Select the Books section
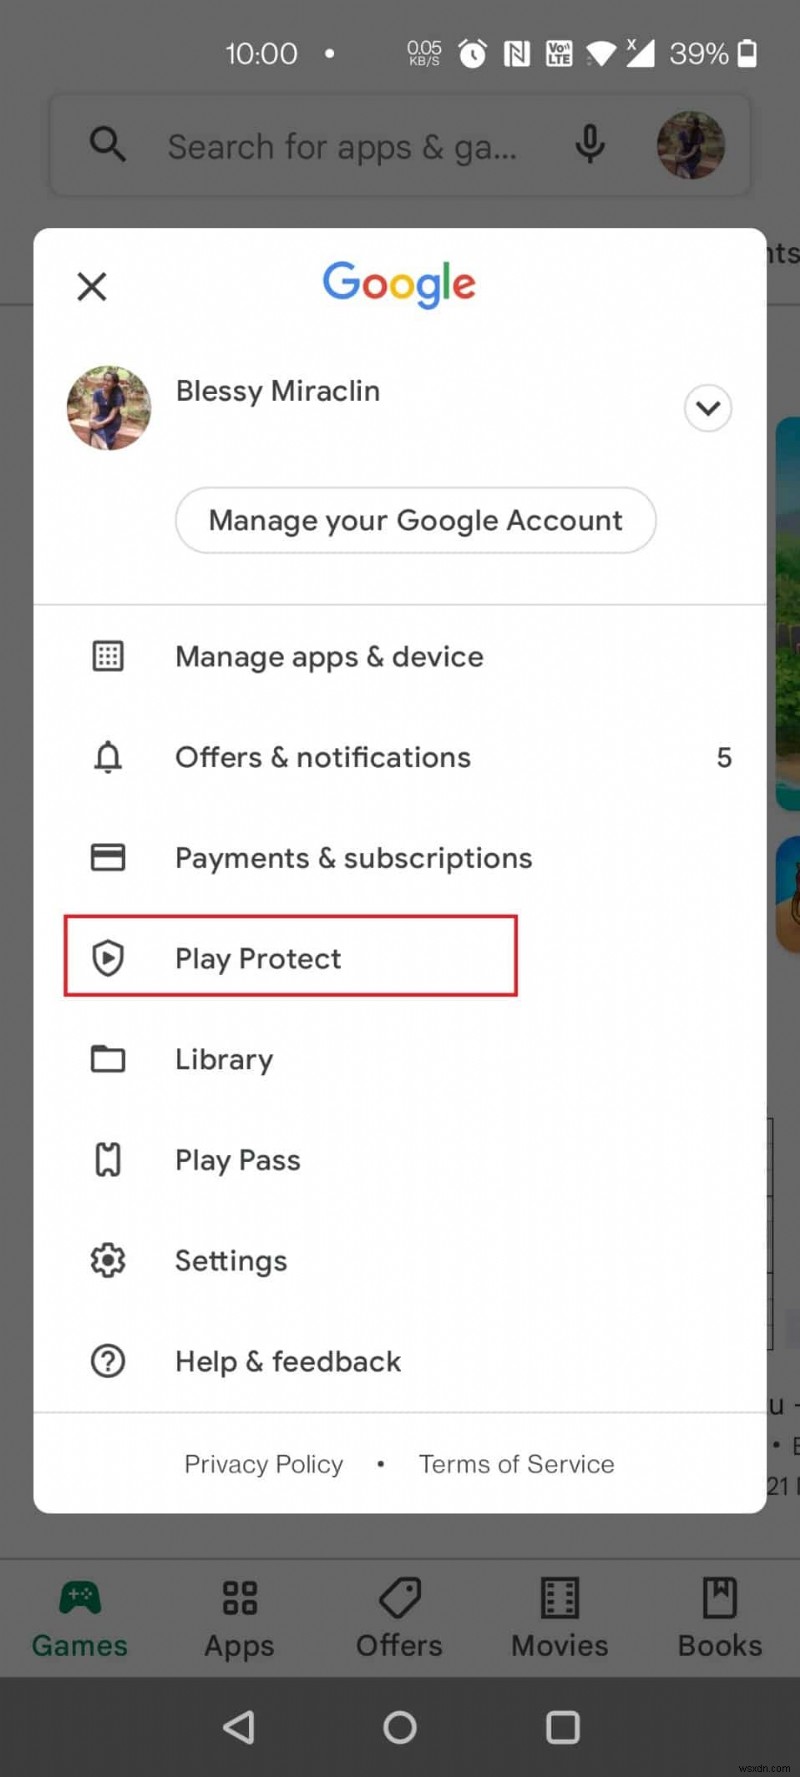Screen dimensions: 800x1777 point(719,1618)
